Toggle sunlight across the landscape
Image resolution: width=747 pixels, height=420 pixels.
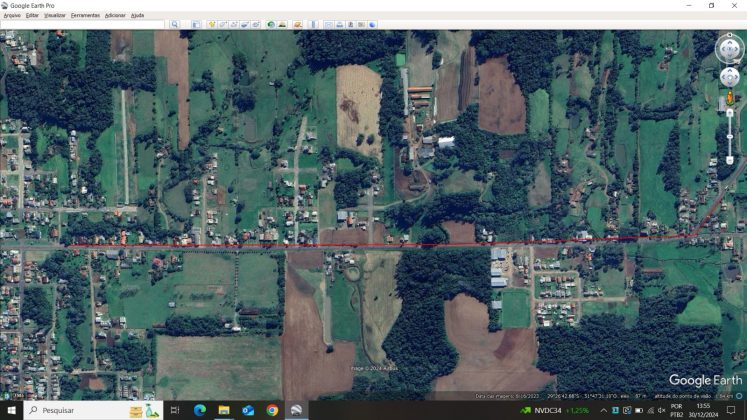tap(282, 24)
